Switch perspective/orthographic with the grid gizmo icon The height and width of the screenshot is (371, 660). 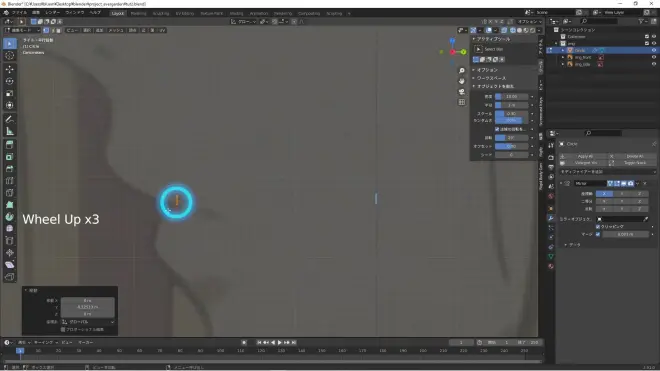462,102
